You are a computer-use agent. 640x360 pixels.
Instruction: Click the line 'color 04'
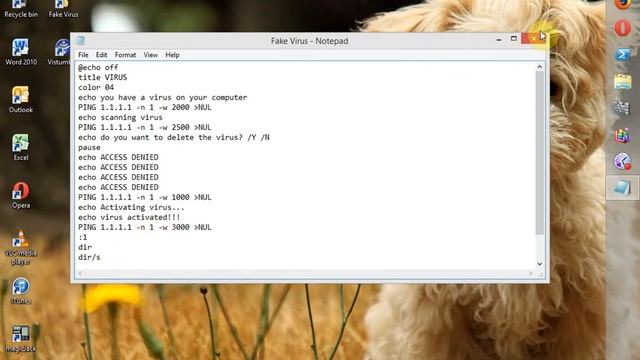(x=96, y=87)
